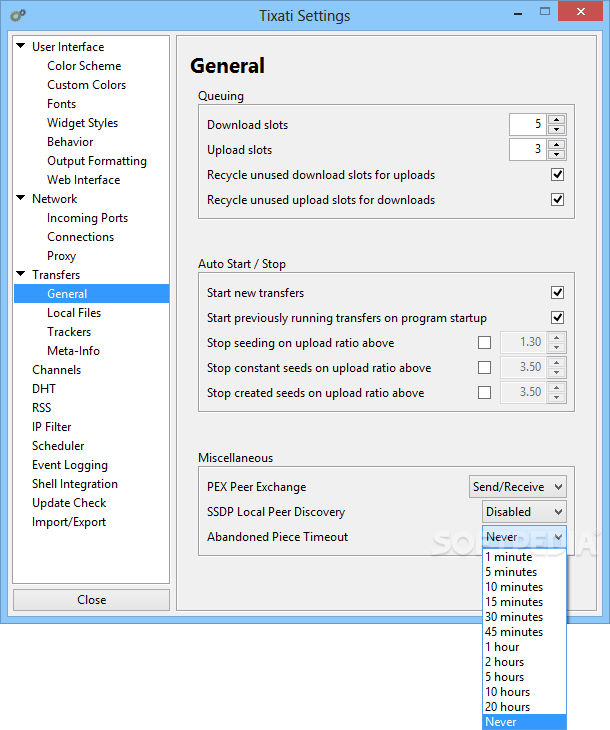The width and height of the screenshot is (610, 730).
Task: Enable Stop constant seeds on upload ratio
Action: (484, 368)
